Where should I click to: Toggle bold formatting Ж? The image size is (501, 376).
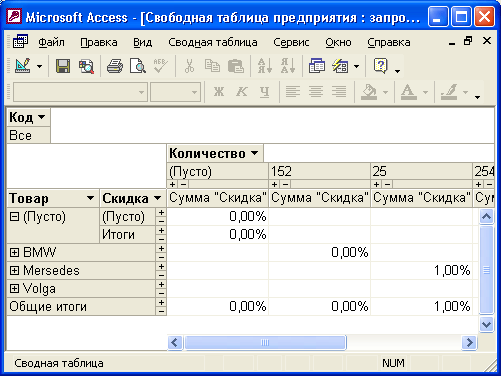(x=219, y=92)
